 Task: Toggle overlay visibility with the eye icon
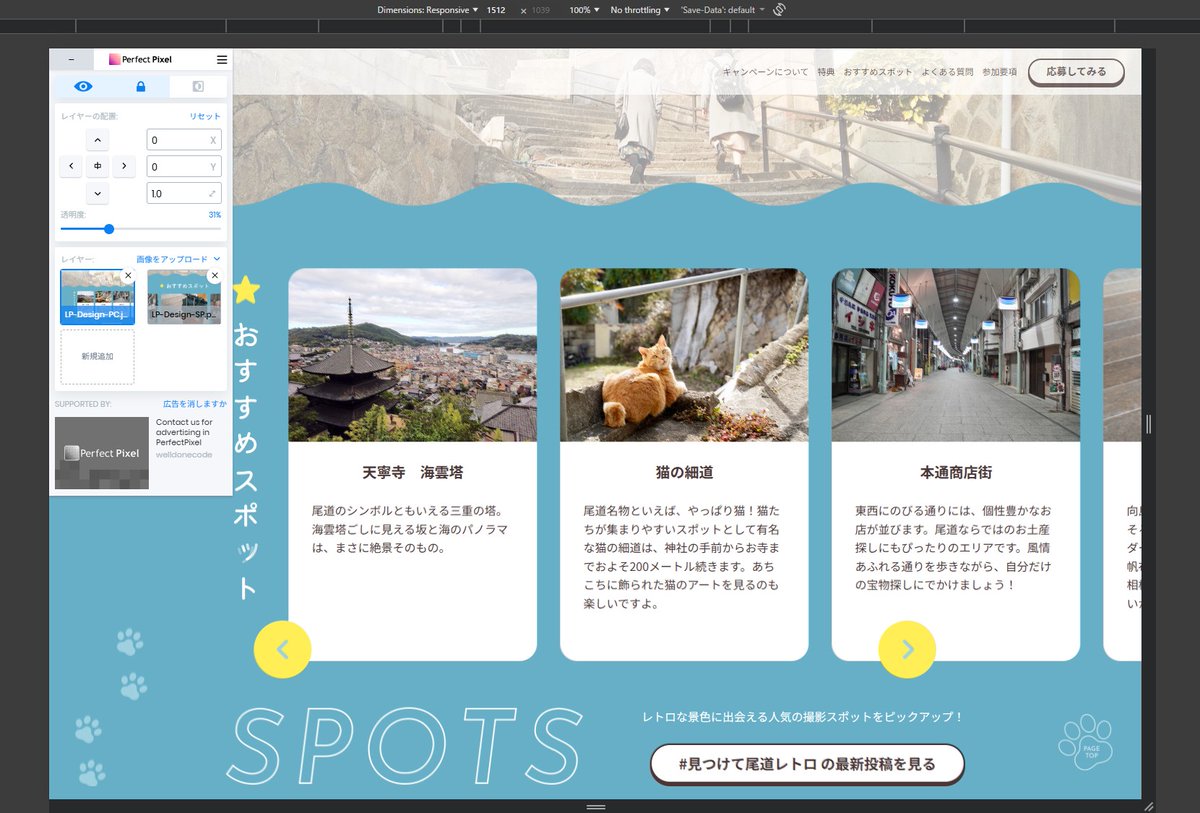[x=83, y=86]
